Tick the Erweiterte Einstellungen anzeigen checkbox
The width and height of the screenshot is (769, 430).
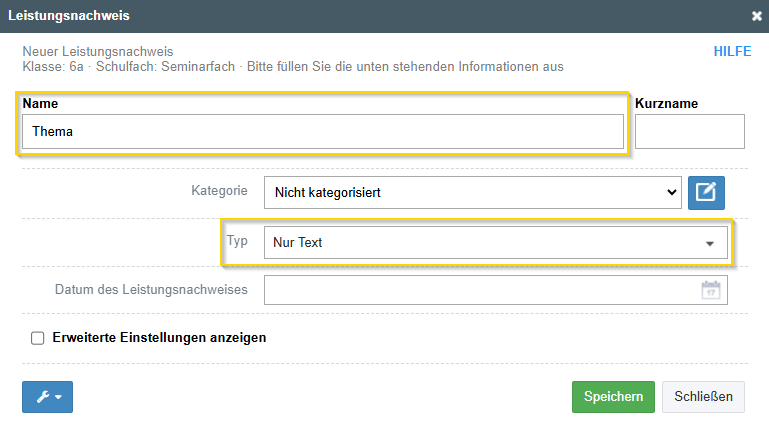click(38, 338)
